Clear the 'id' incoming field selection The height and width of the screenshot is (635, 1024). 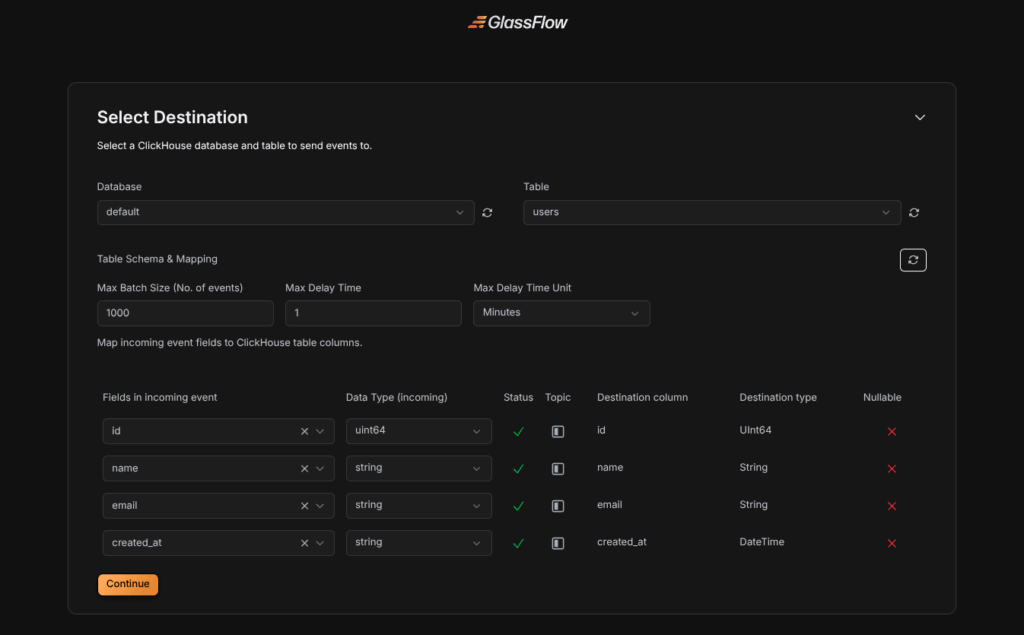[305, 431]
